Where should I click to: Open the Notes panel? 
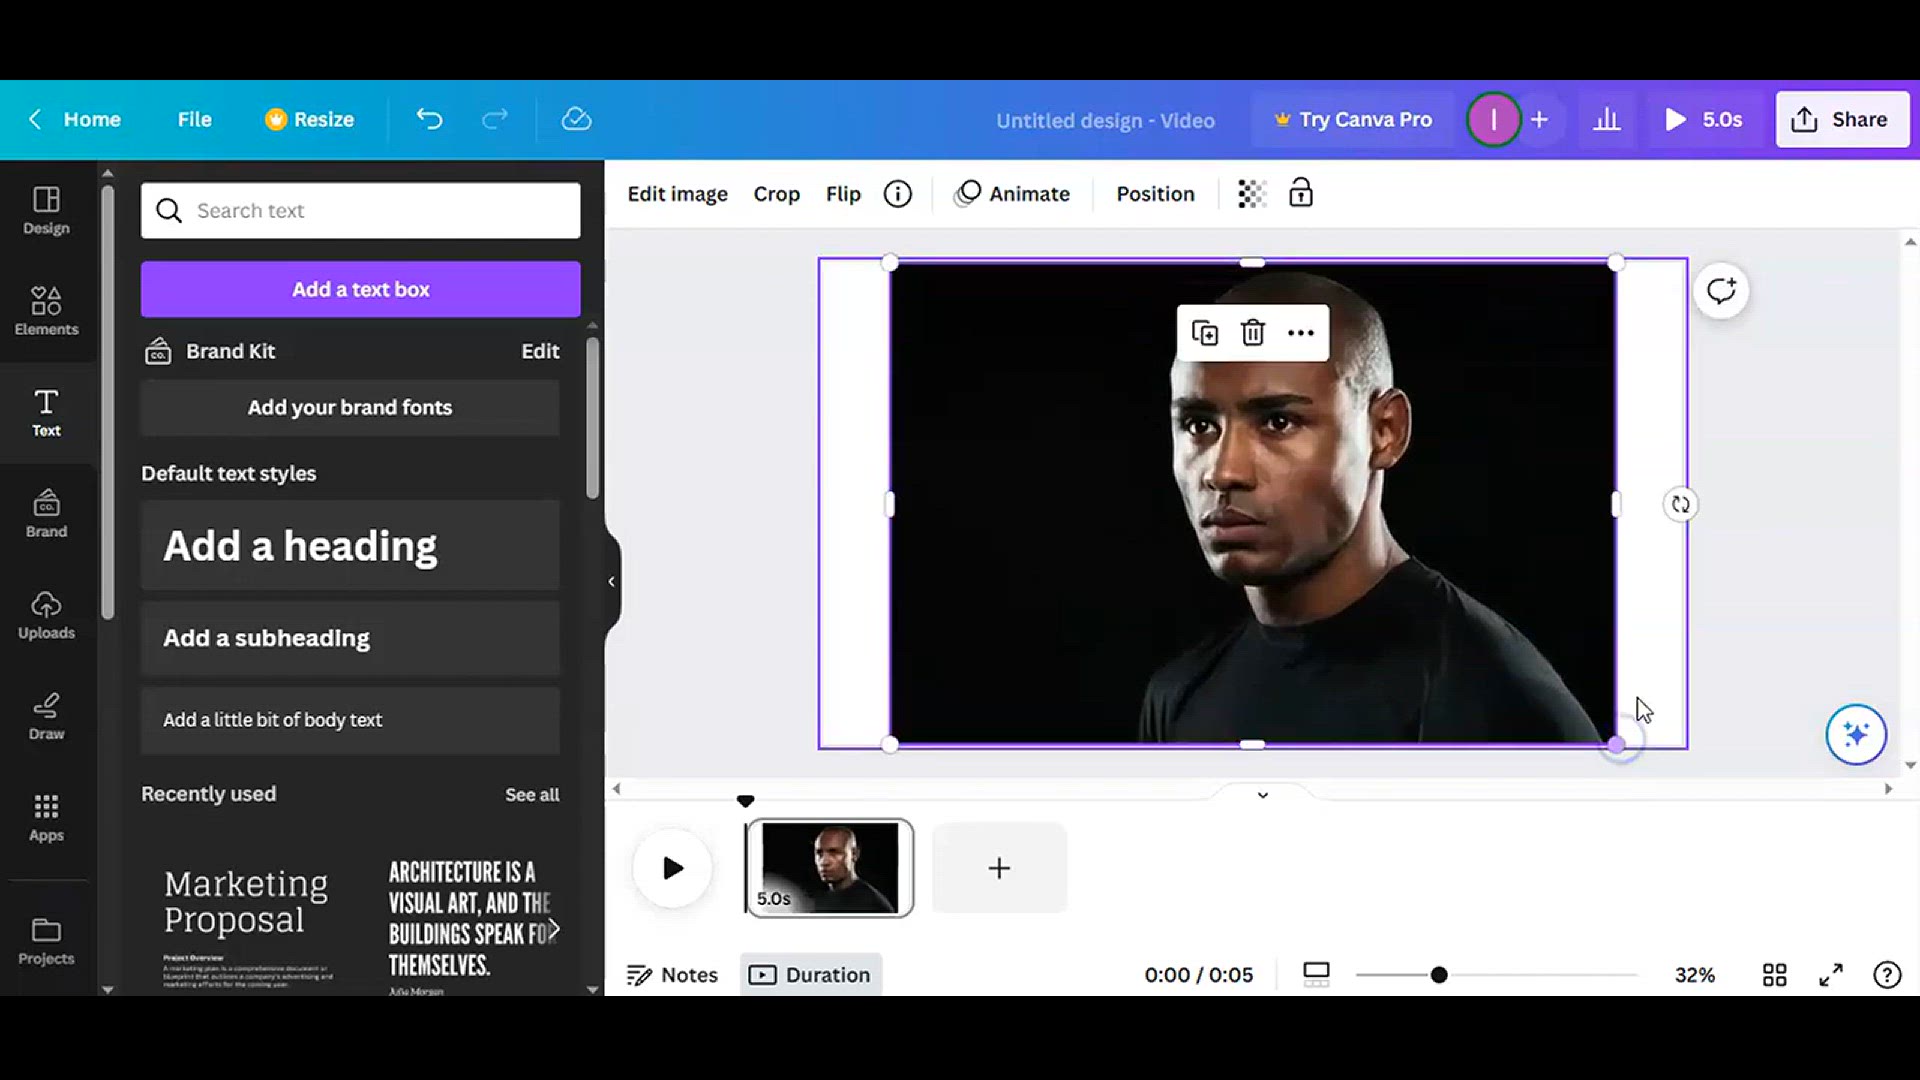point(672,975)
